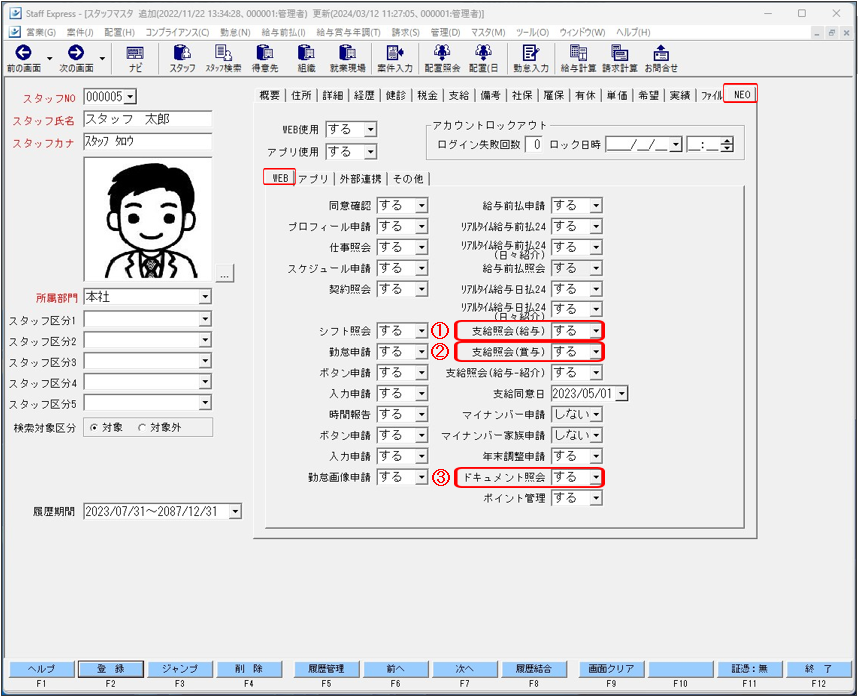Screen dimensions: 858x697
Task: Click the browse button beside staff photo
Action: [224, 274]
